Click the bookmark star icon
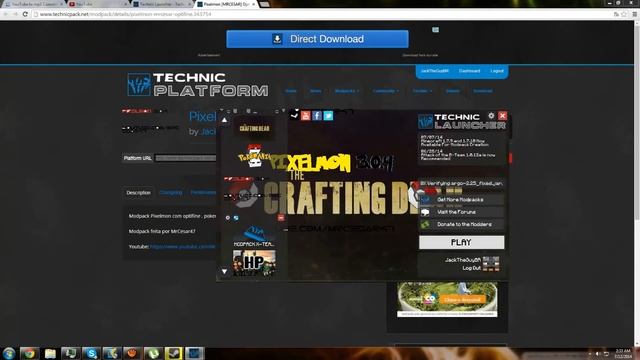 pos(624,14)
